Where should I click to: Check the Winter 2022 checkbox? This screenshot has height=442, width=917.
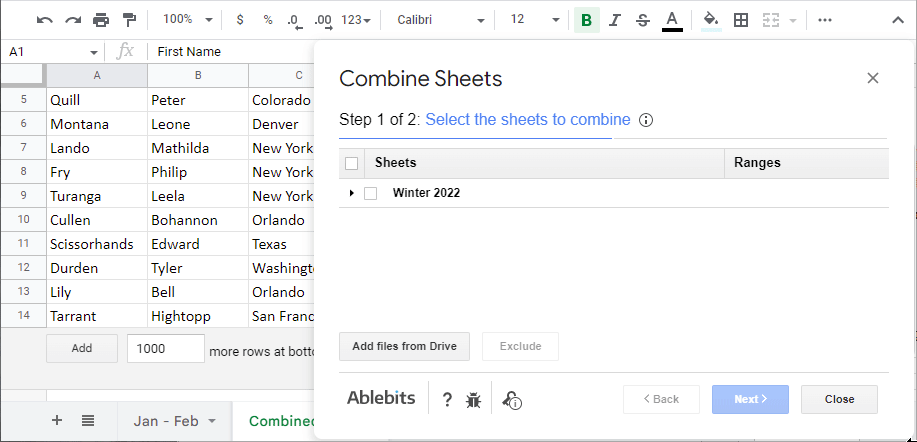pos(371,193)
